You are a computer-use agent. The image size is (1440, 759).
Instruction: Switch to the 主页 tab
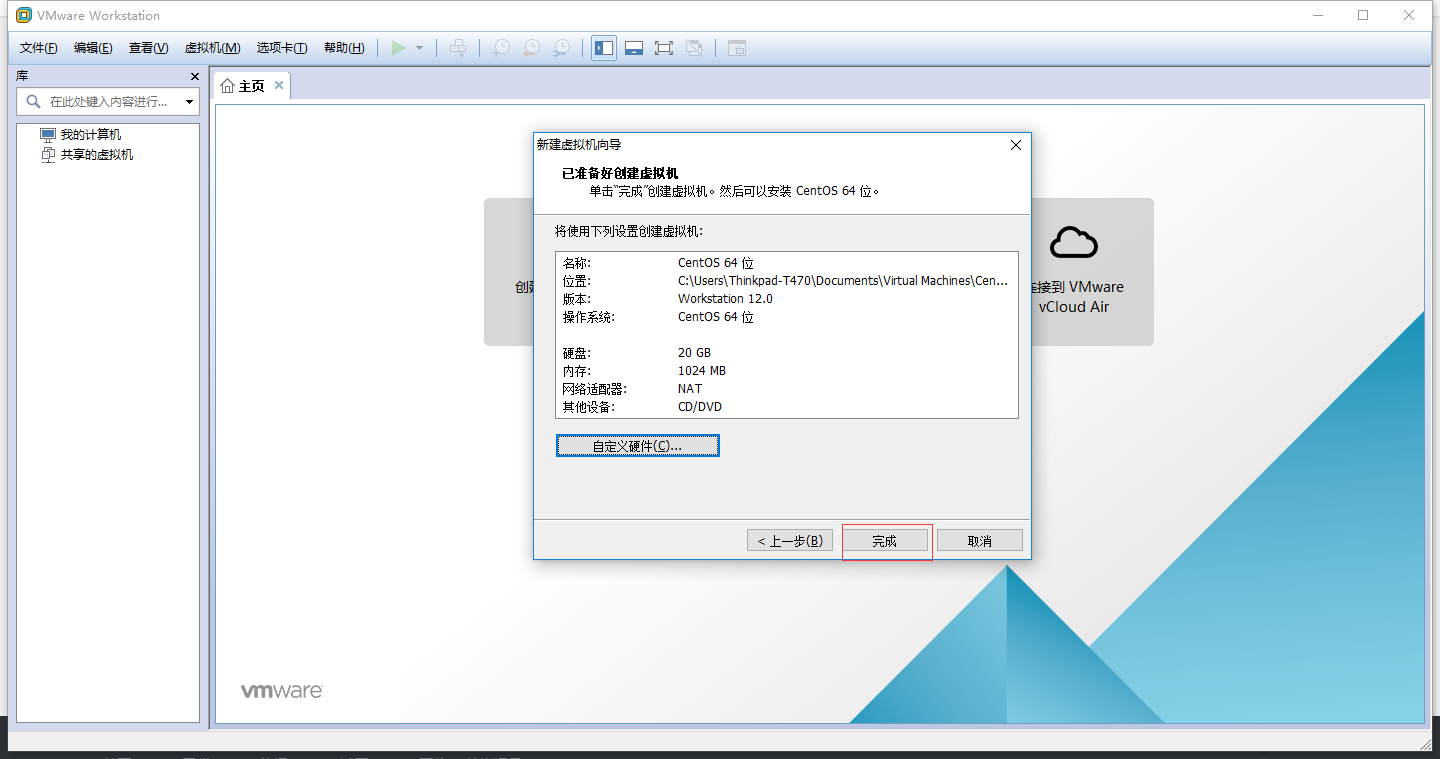(252, 86)
